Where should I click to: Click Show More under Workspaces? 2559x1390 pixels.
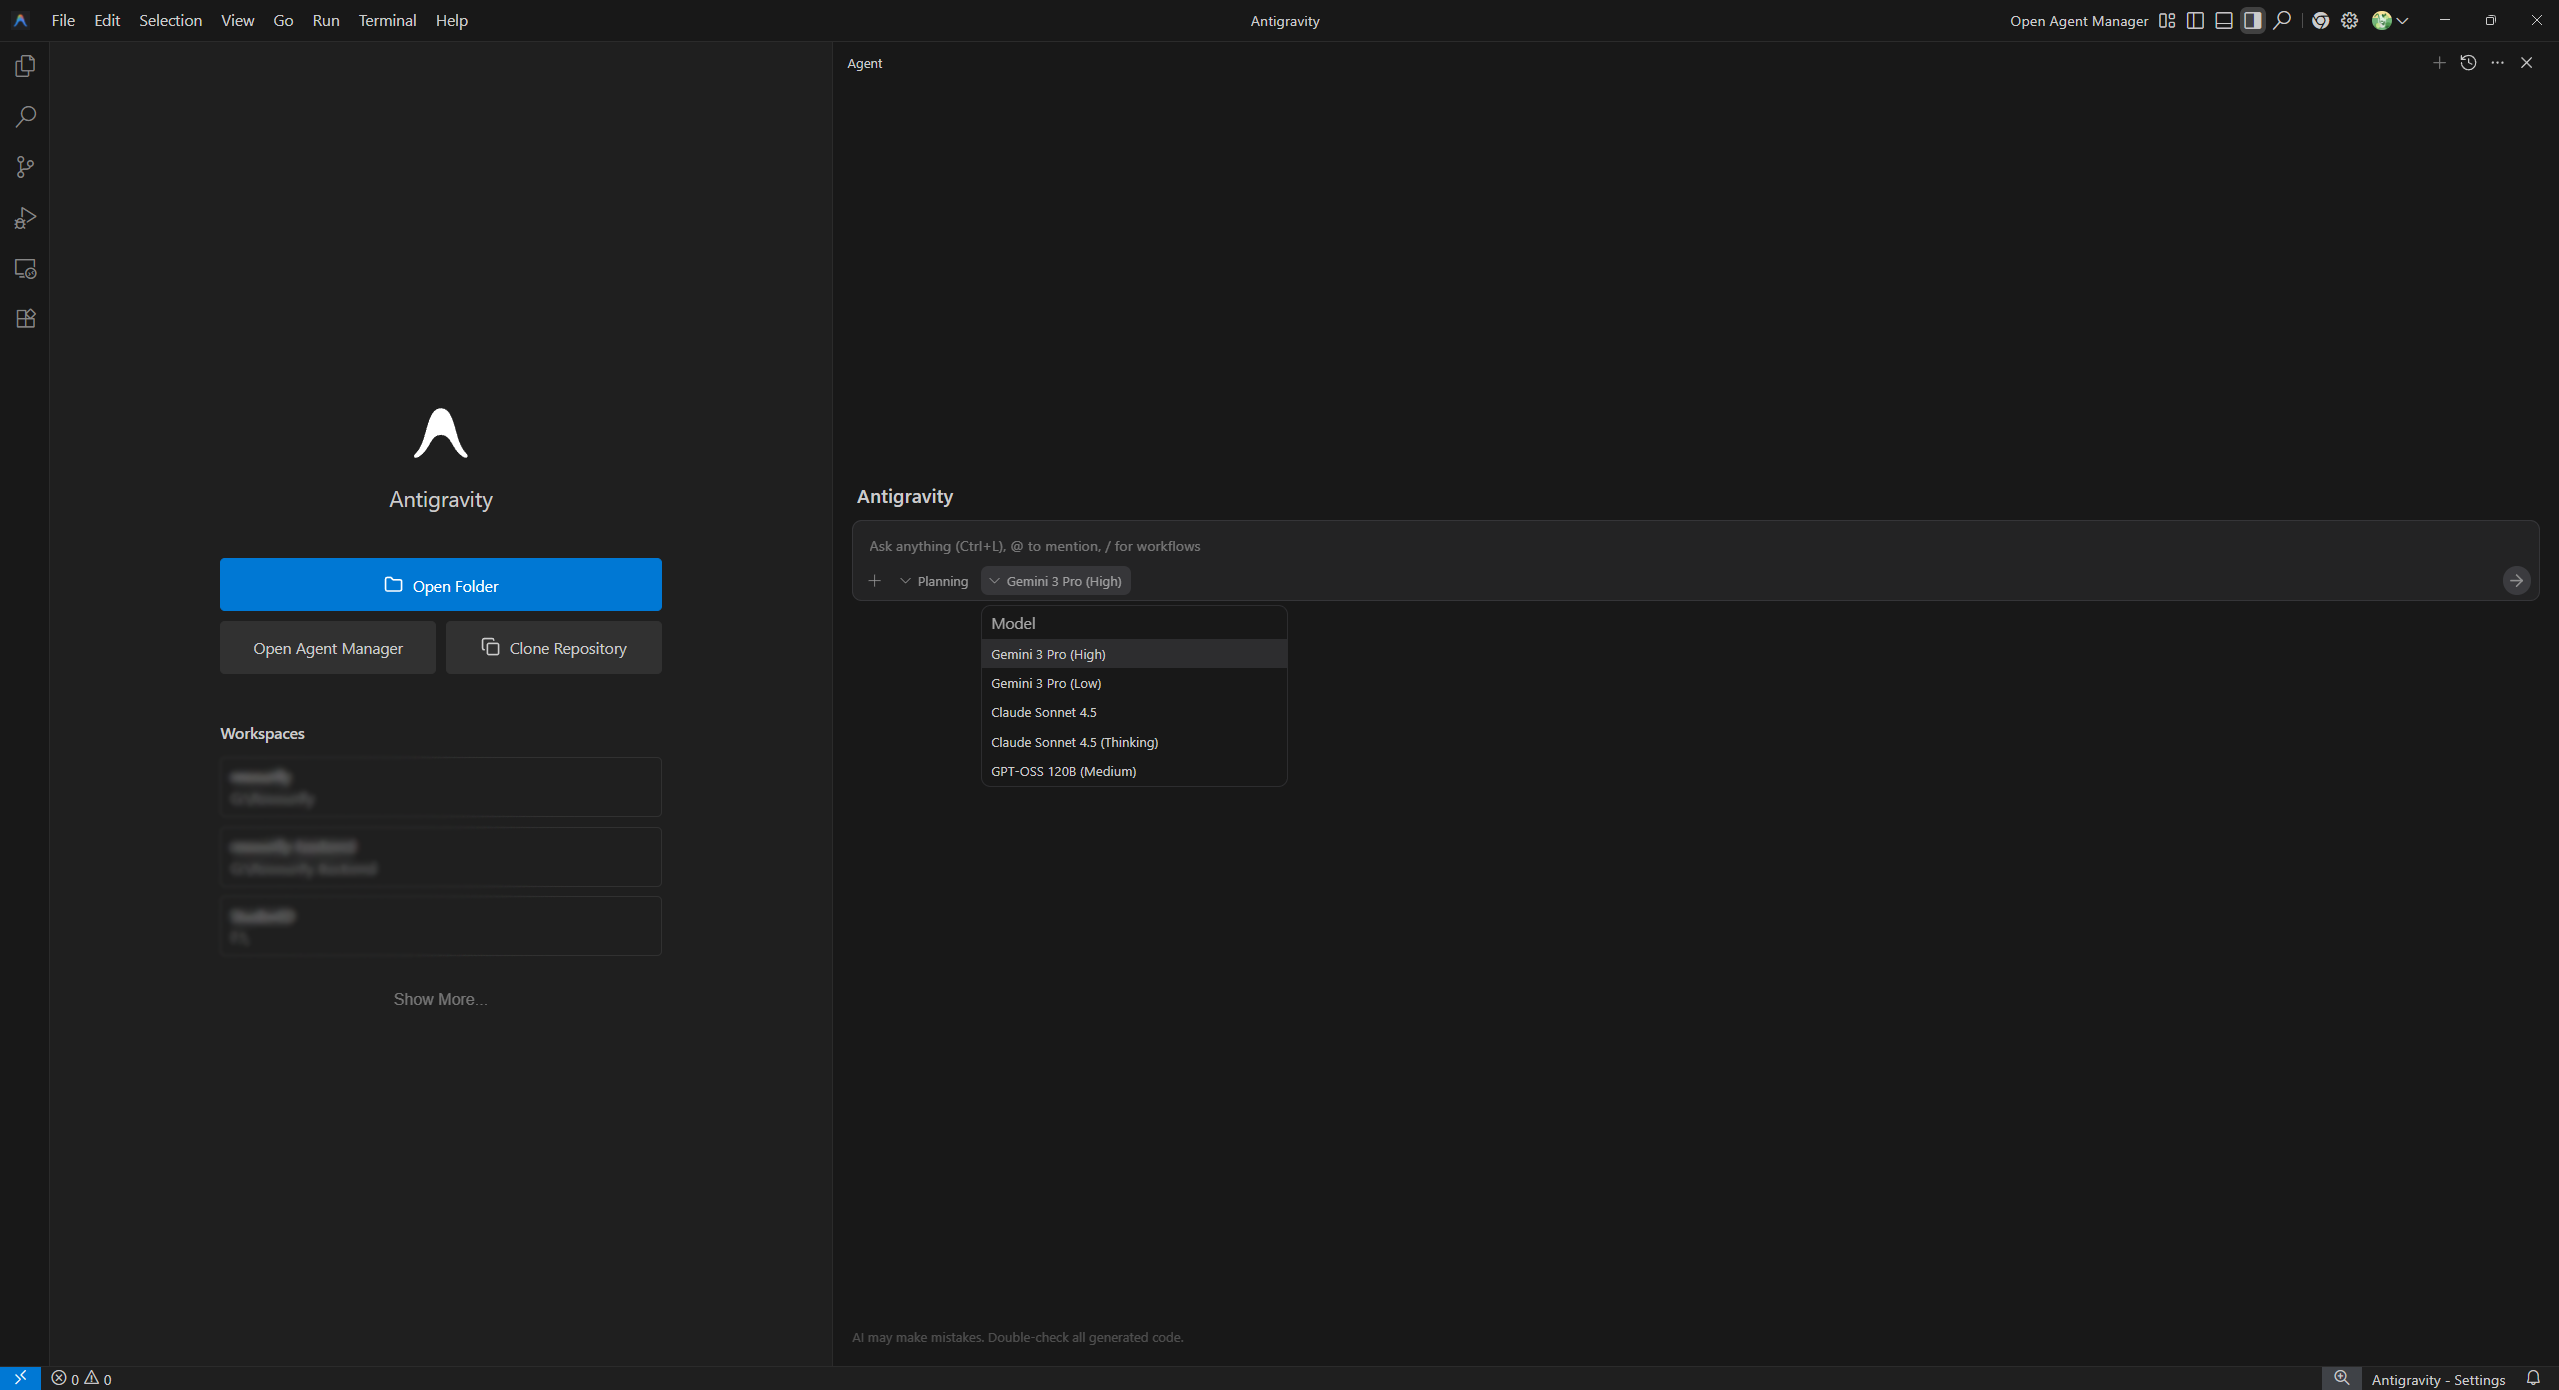coord(440,999)
